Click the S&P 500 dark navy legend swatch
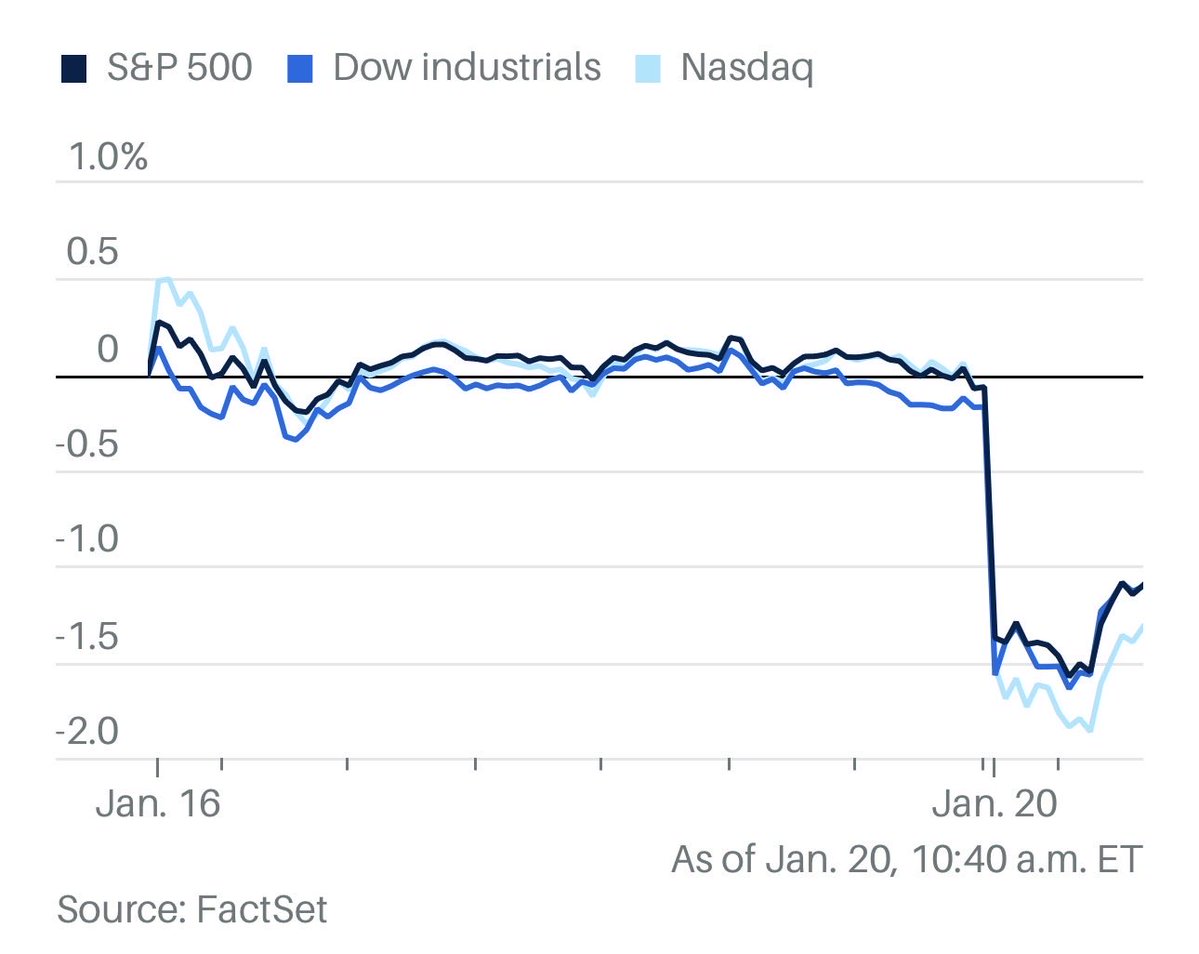1199x954 pixels. [71, 68]
